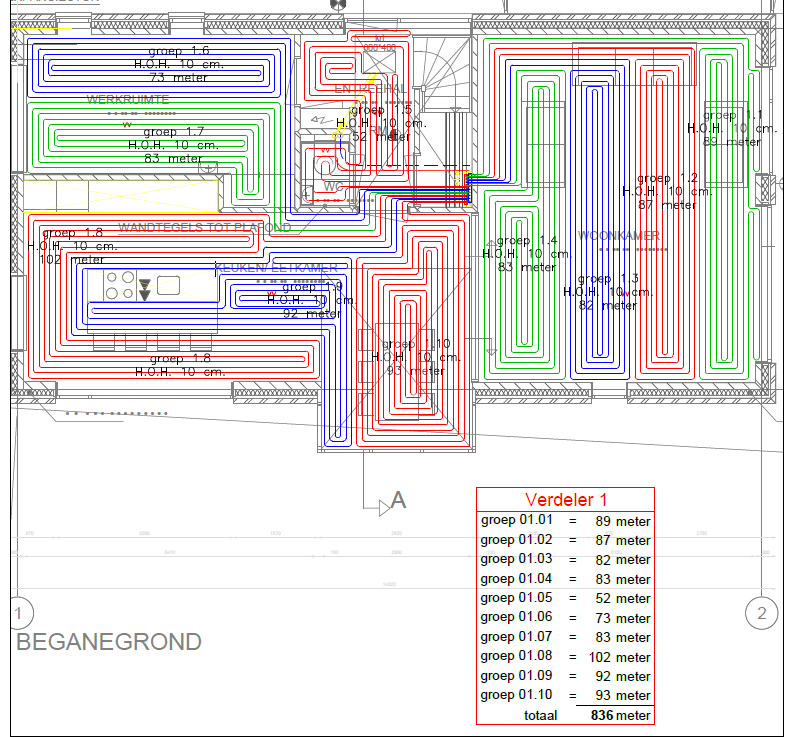Click the cooktop burner symbol in kitchen

pyautogui.click(x=120, y=285)
